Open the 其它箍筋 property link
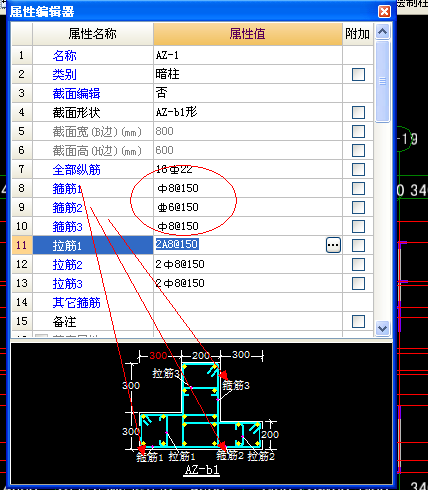This screenshot has height=490, width=428. click(x=76, y=303)
